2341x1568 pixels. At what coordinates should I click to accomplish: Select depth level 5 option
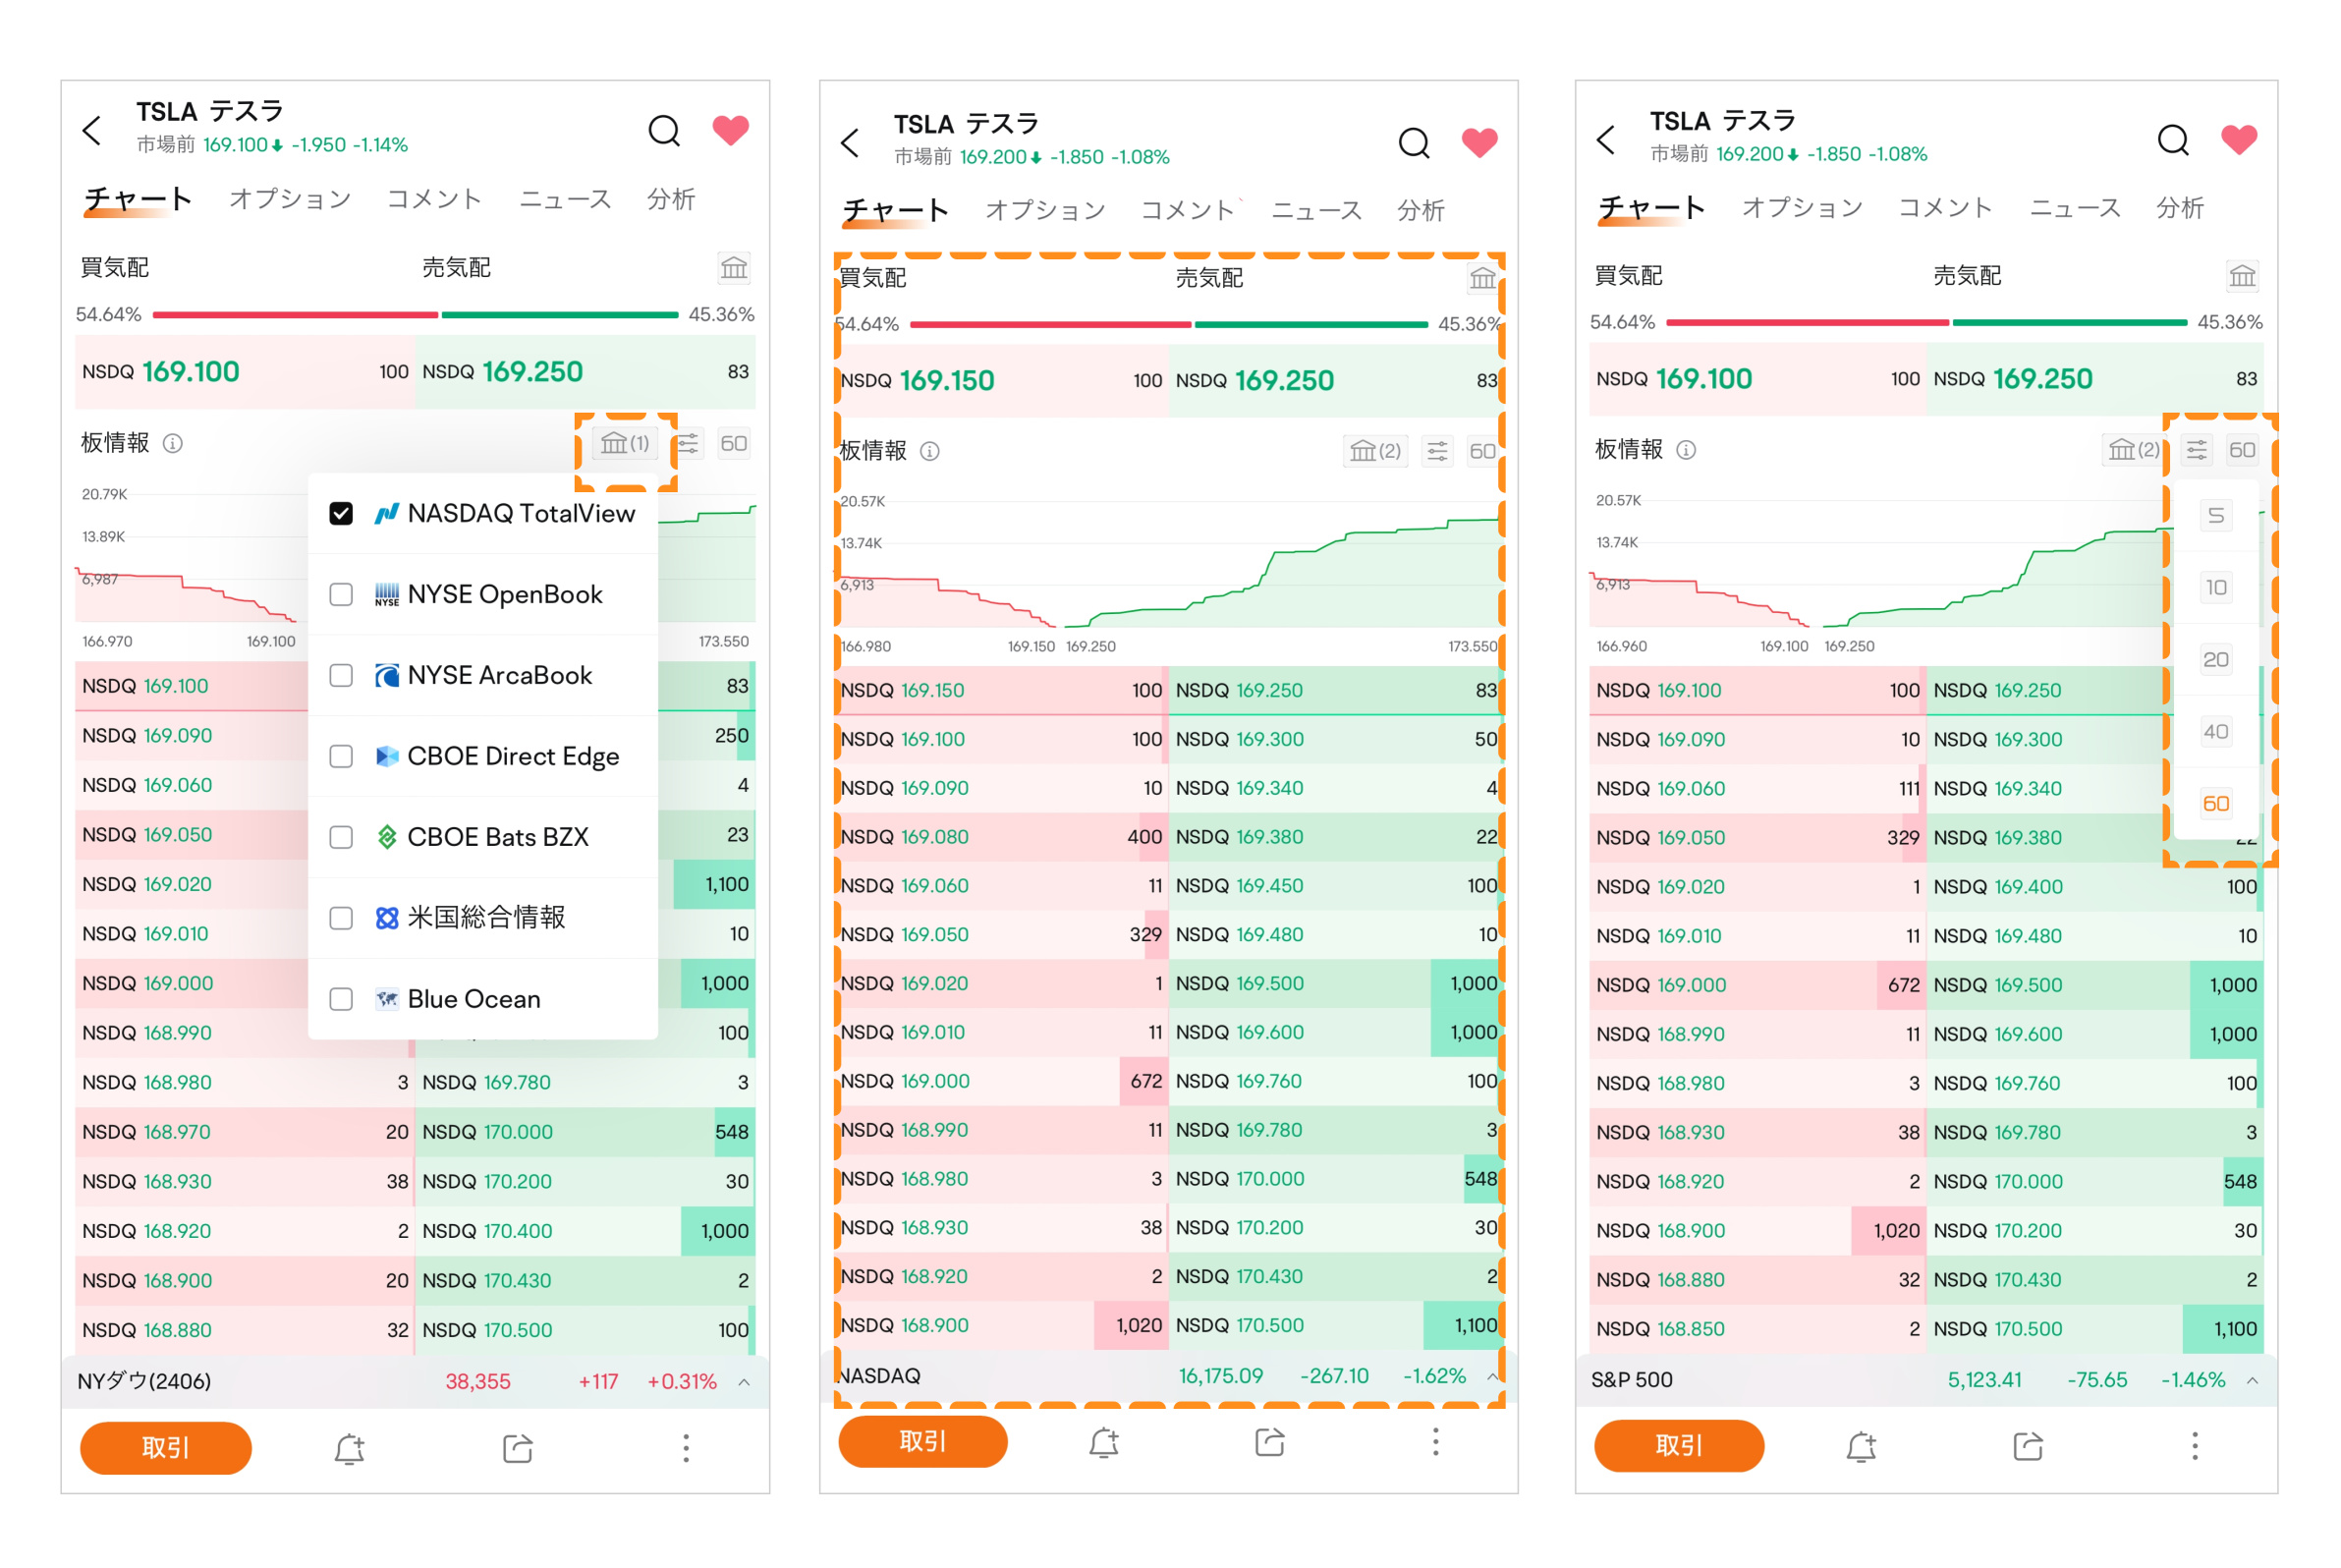(2216, 516)
